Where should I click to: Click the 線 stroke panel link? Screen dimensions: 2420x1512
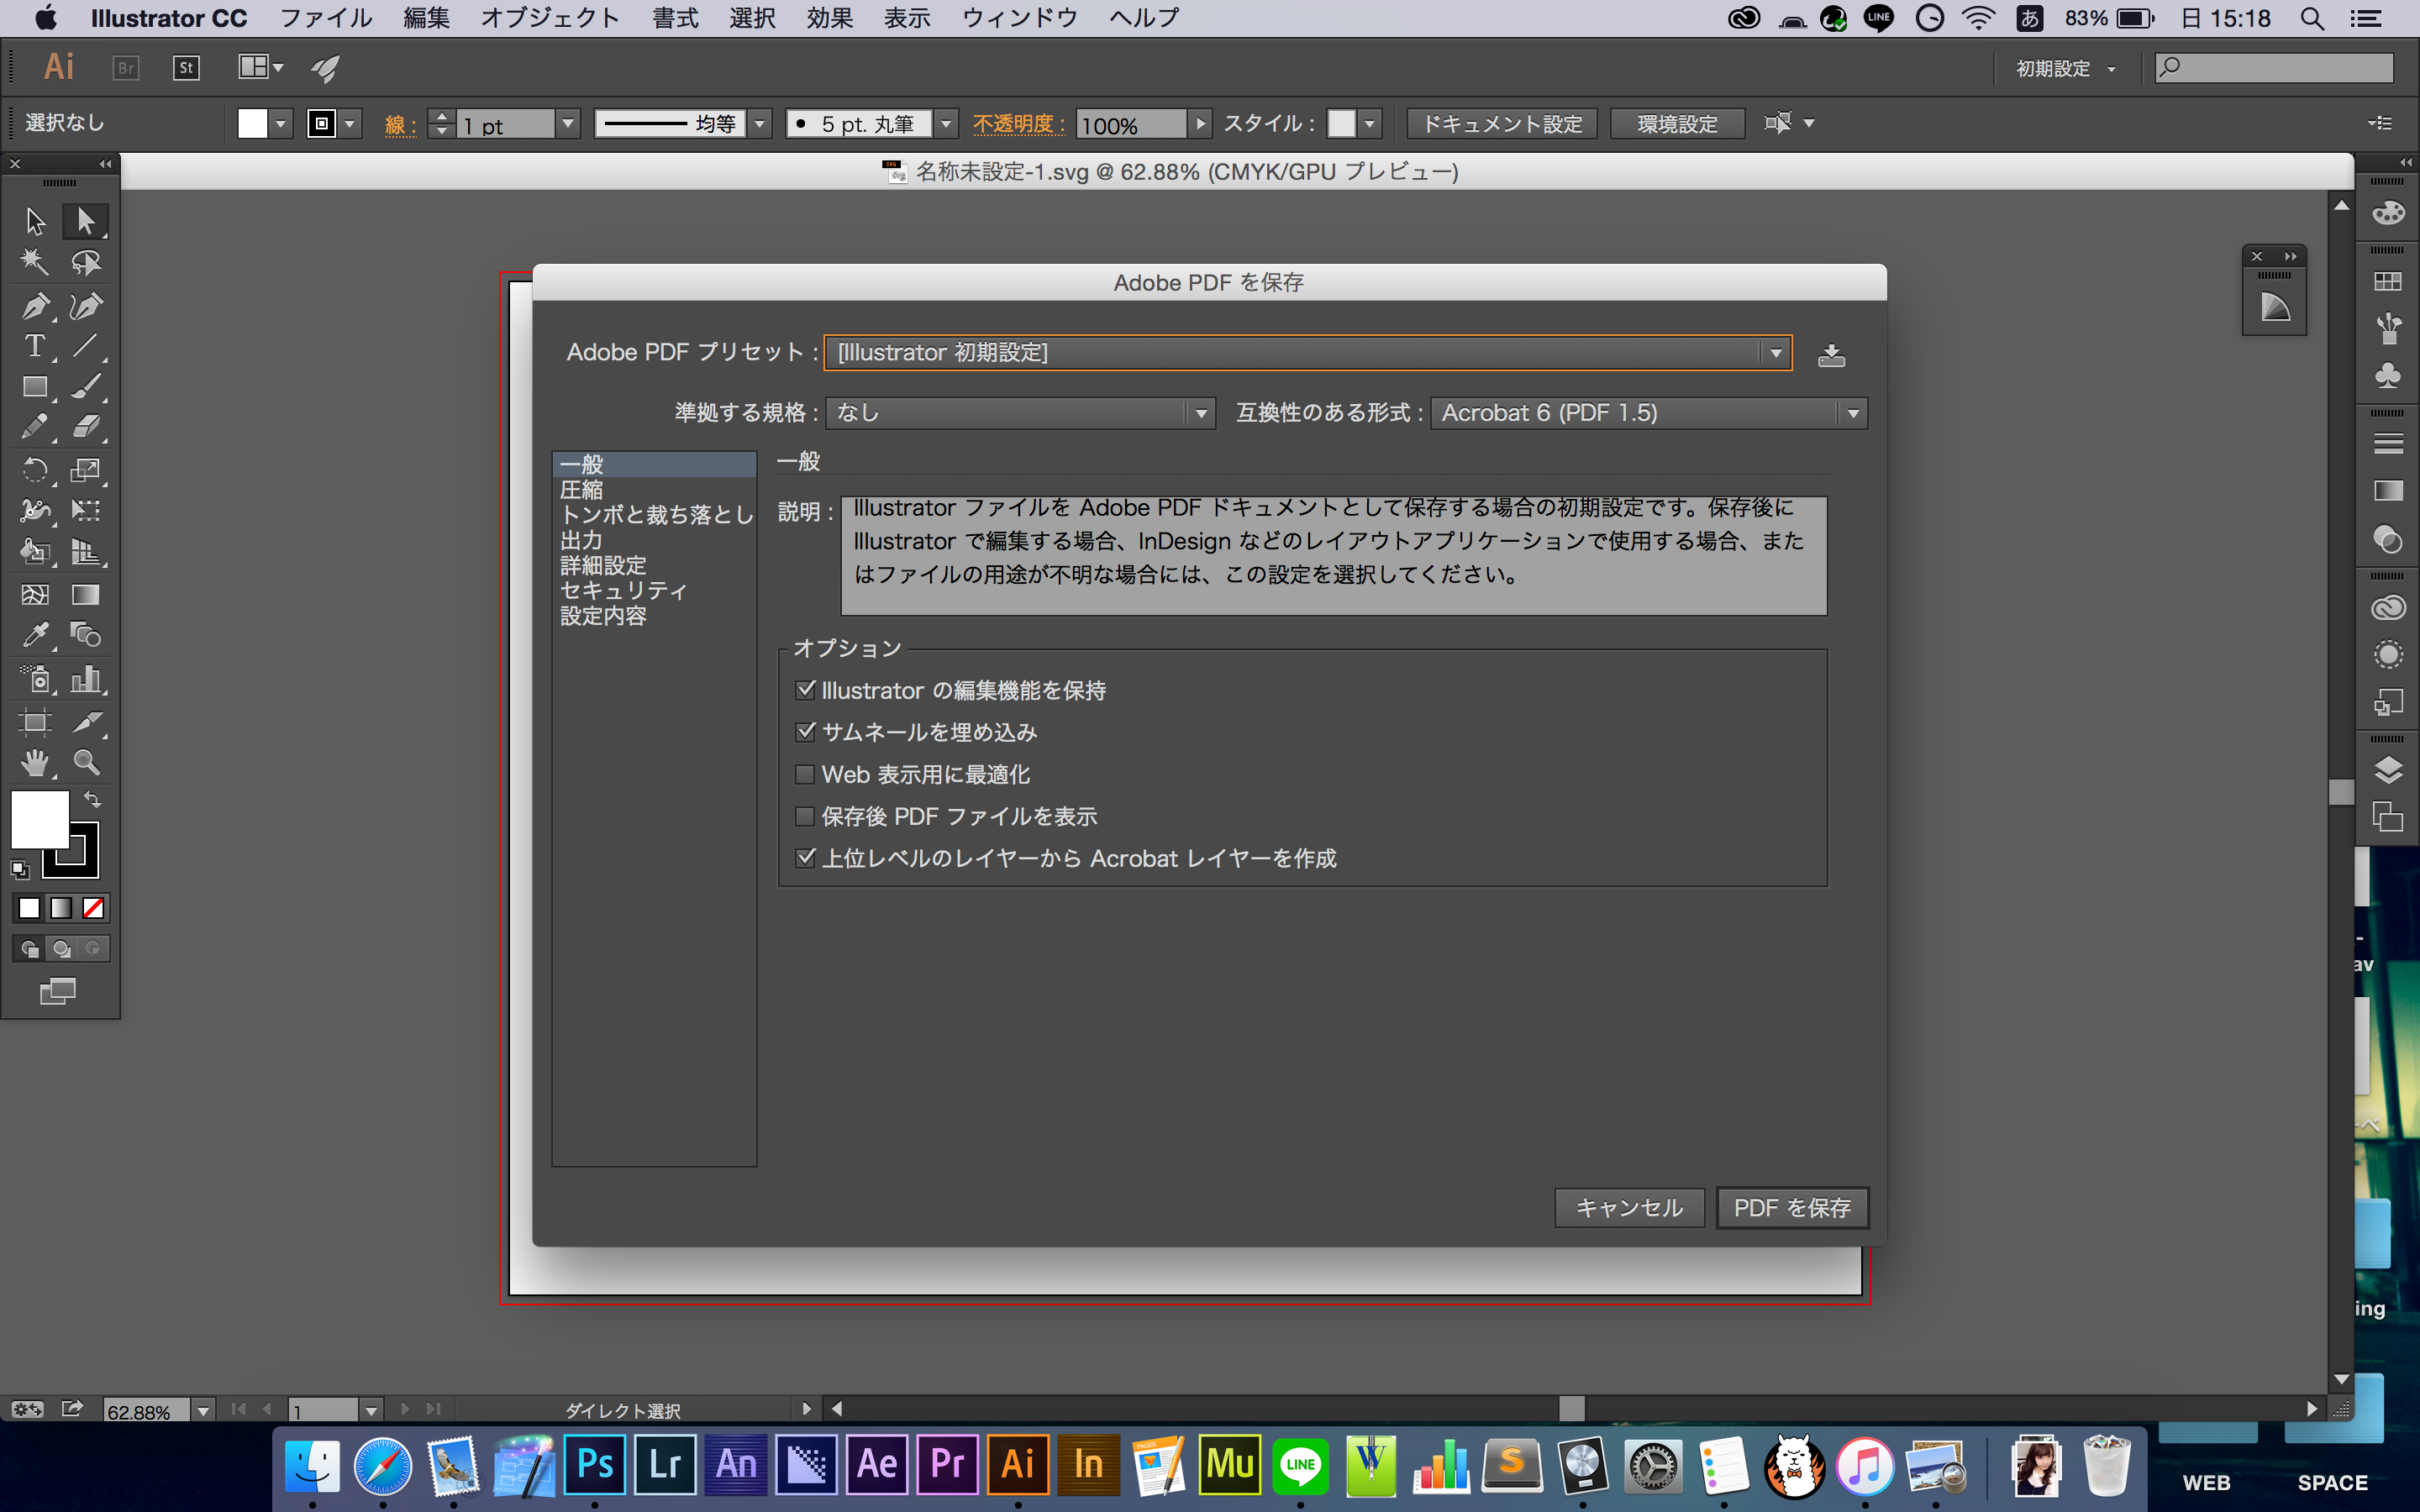(400, 125)
